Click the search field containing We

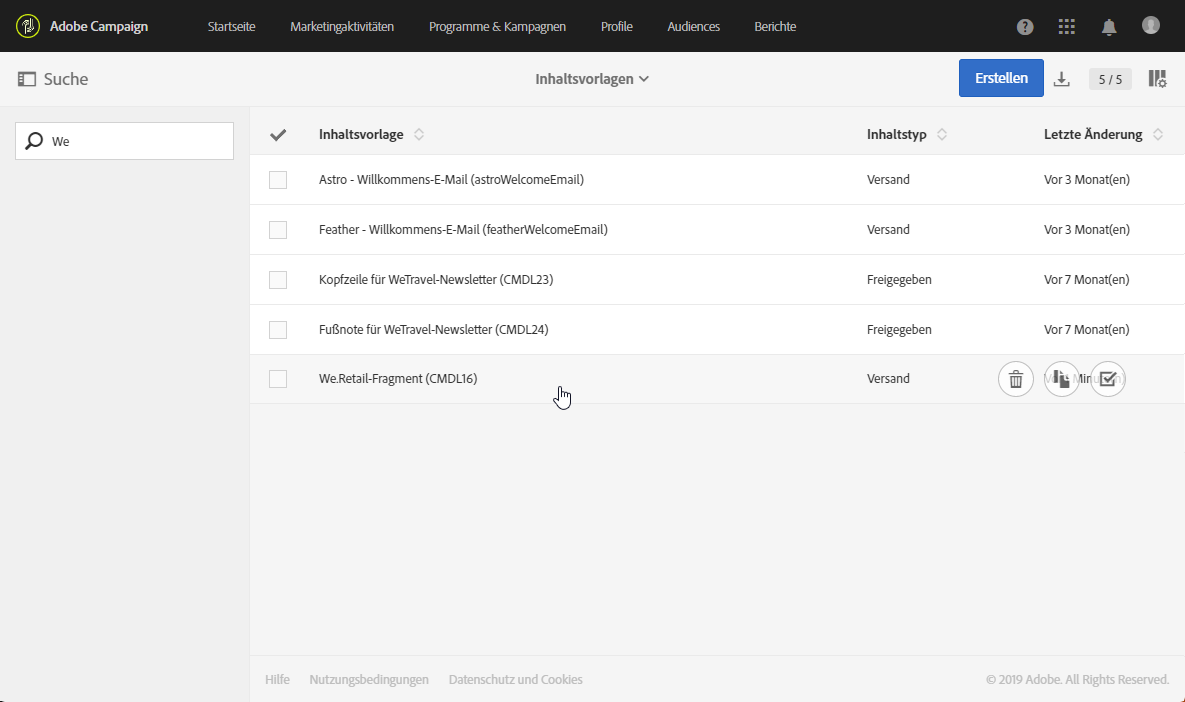tap(135, 141)
